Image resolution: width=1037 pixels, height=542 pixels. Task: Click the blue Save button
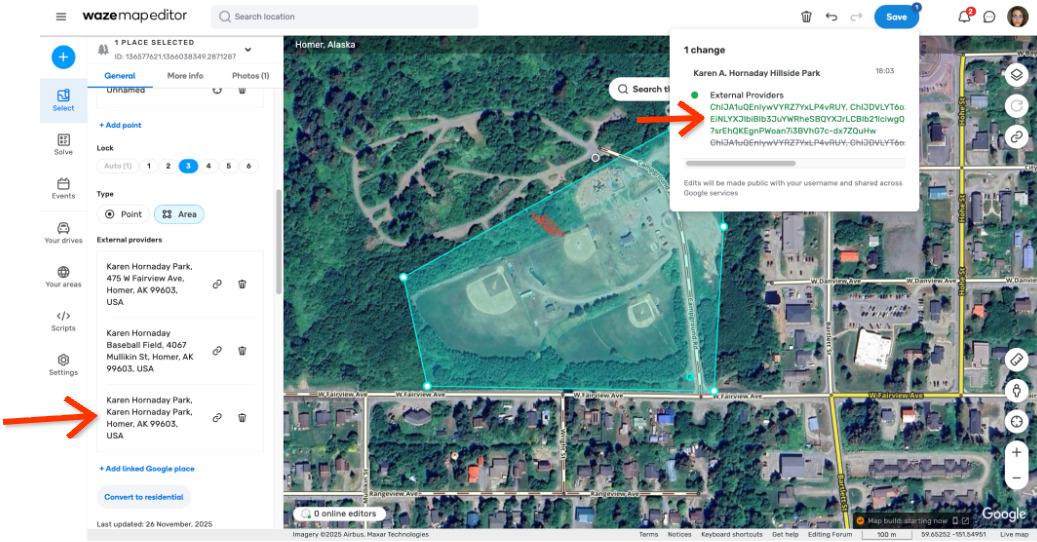[x=896, y=17]
